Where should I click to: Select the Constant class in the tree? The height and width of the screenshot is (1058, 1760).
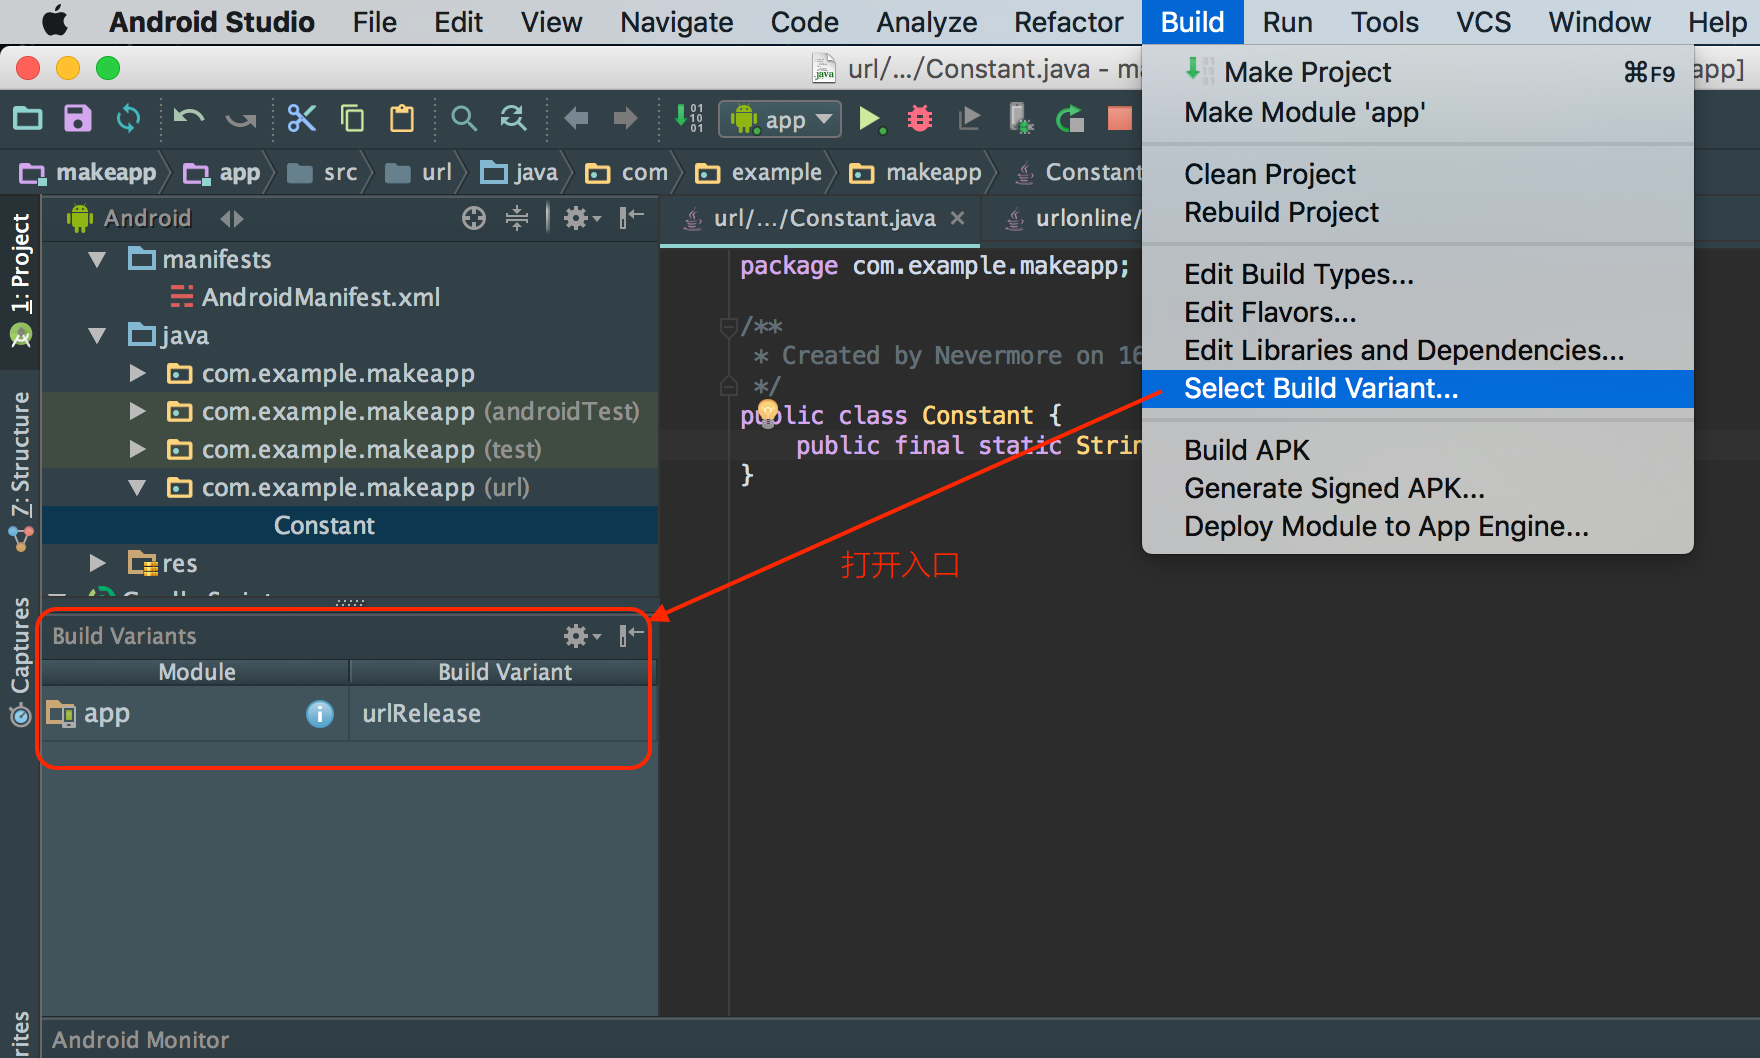coord(324,526)
